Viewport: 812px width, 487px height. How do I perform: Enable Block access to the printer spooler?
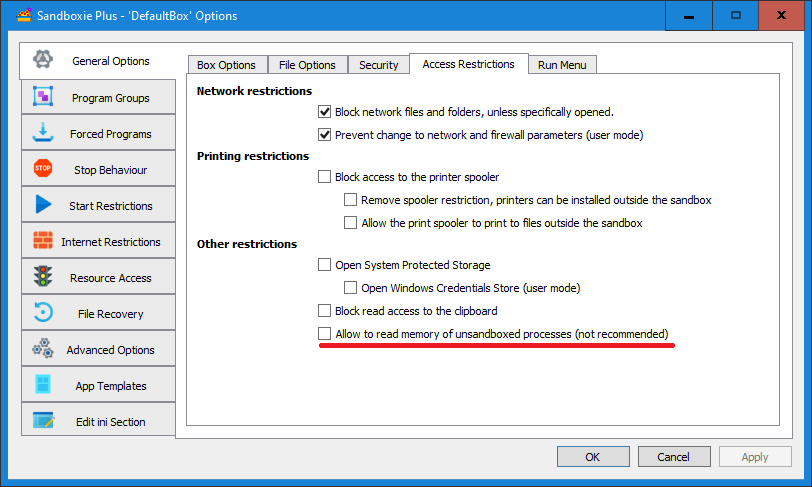pos(324,177)
